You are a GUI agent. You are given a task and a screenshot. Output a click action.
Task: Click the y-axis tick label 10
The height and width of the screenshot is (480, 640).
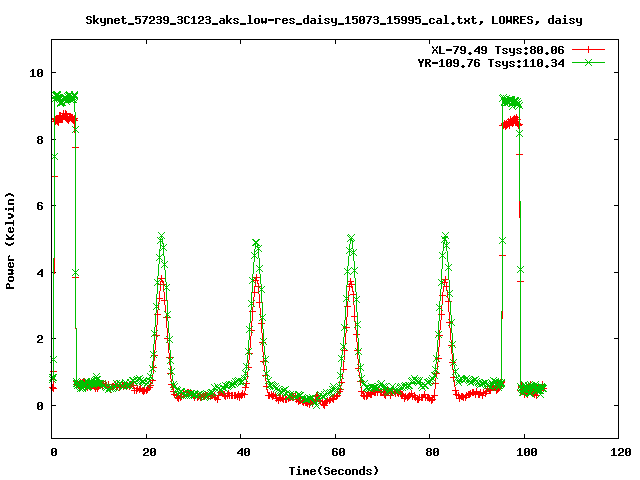36,73
